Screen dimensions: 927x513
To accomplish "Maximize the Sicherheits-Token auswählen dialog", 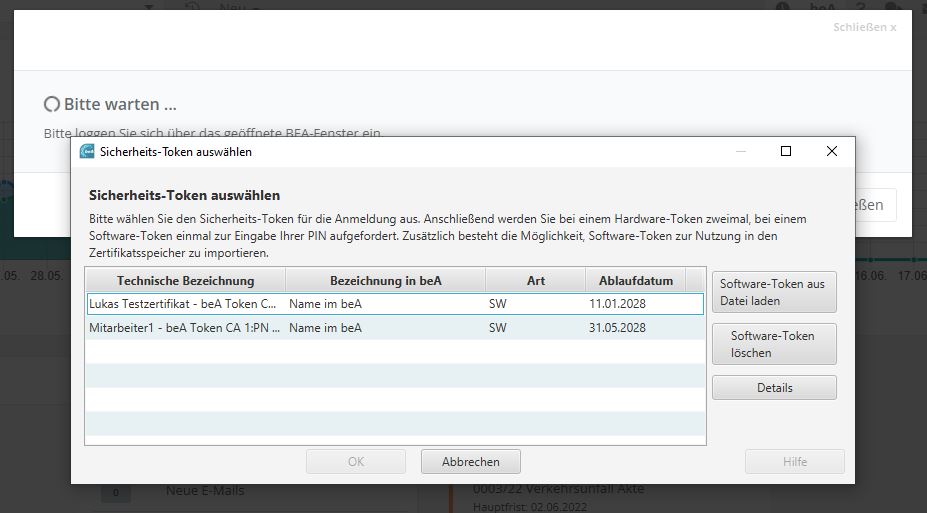I will pos(786,152).
